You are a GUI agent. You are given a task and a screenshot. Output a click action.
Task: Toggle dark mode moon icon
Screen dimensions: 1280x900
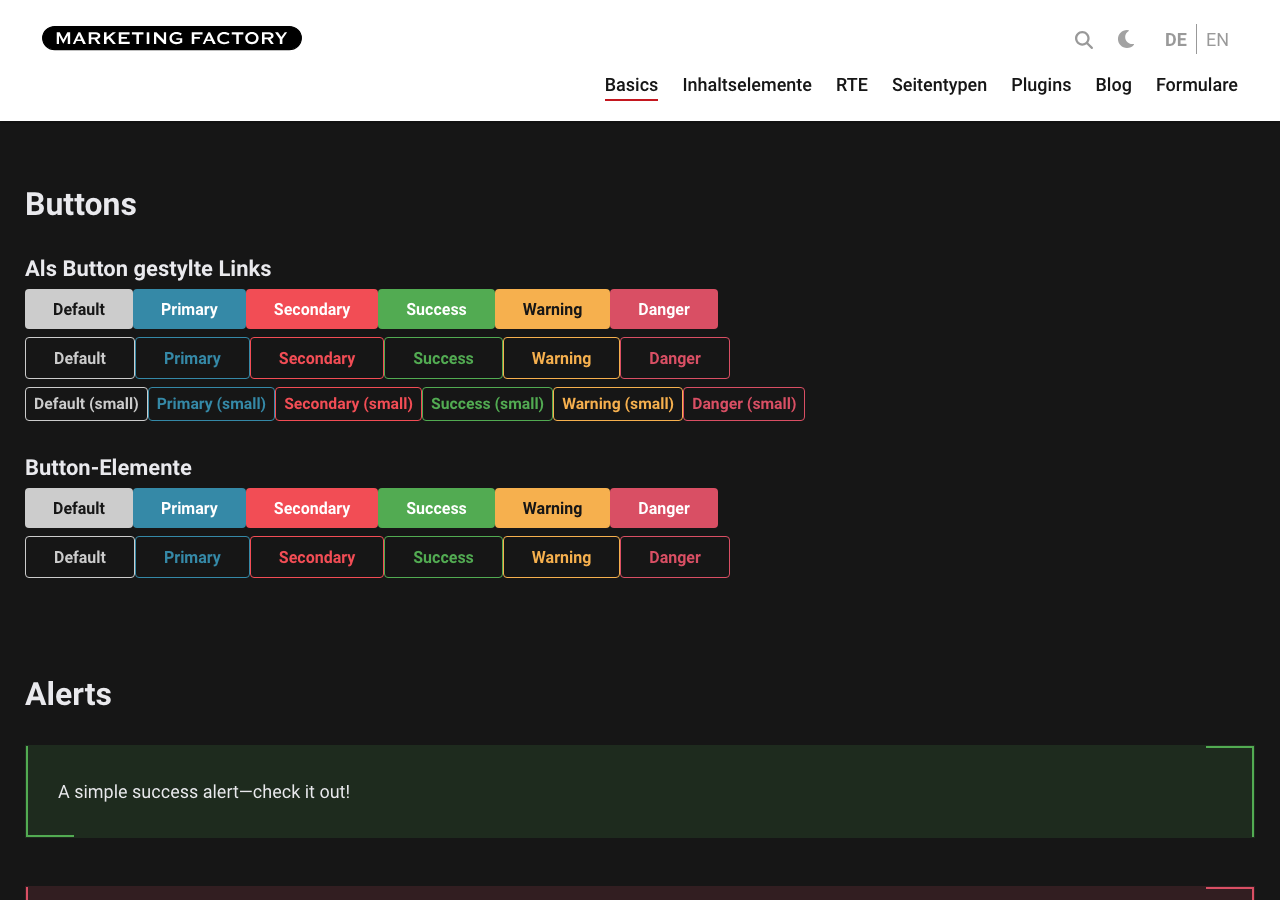[x=1126, y=39]
